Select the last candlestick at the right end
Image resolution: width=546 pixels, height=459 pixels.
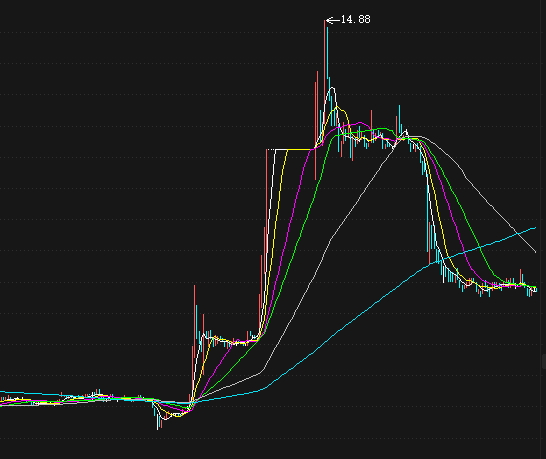coord(536,290)
